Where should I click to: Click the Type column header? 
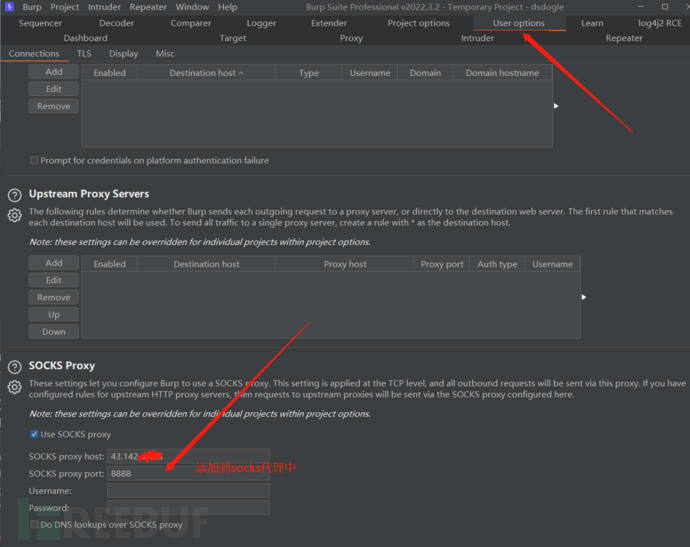309,73
